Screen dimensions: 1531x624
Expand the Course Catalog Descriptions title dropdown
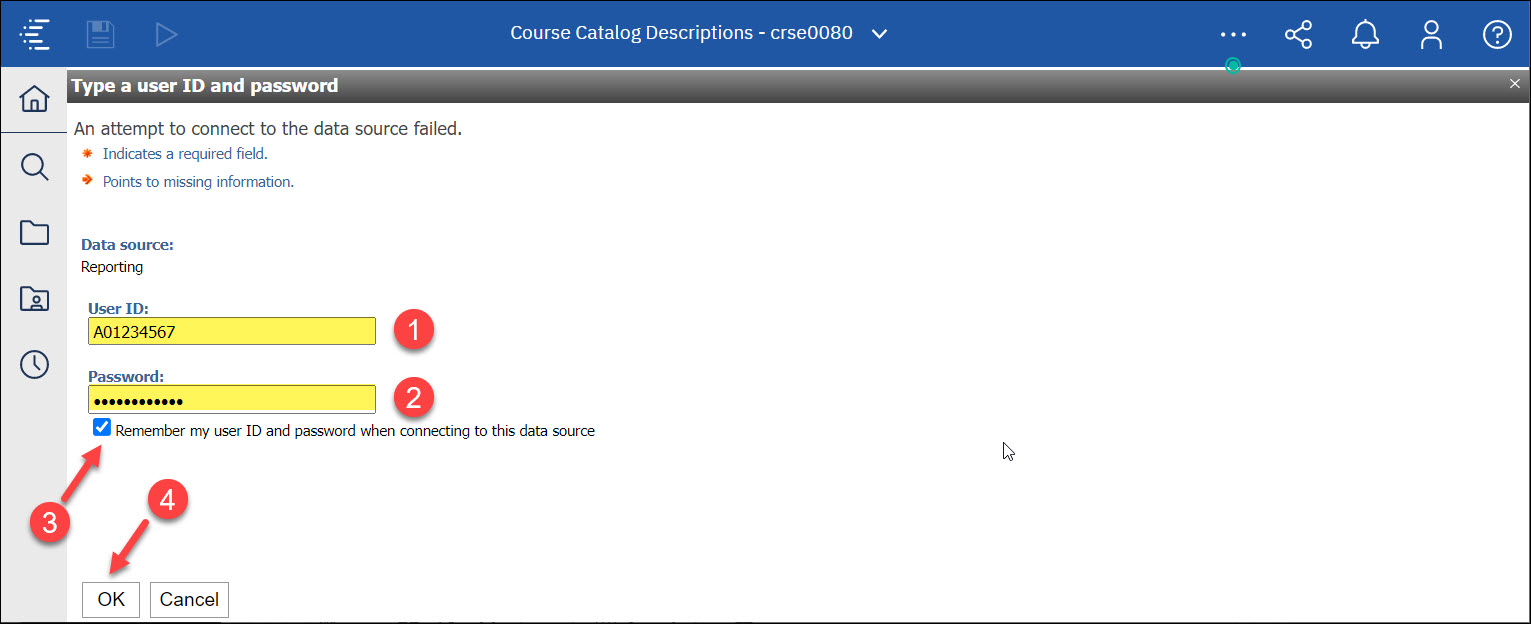pos(879,34)
